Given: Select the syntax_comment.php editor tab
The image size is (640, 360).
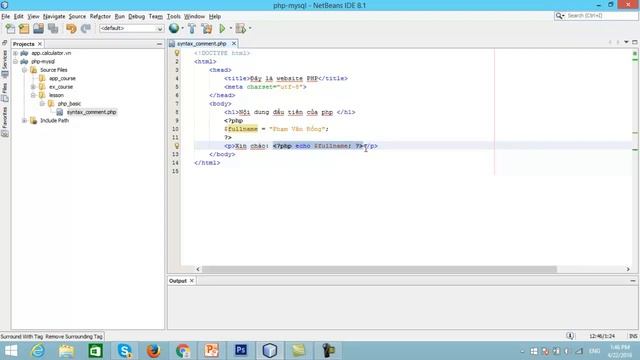Looking at the screenshot, I should click(x=202, y=44).
